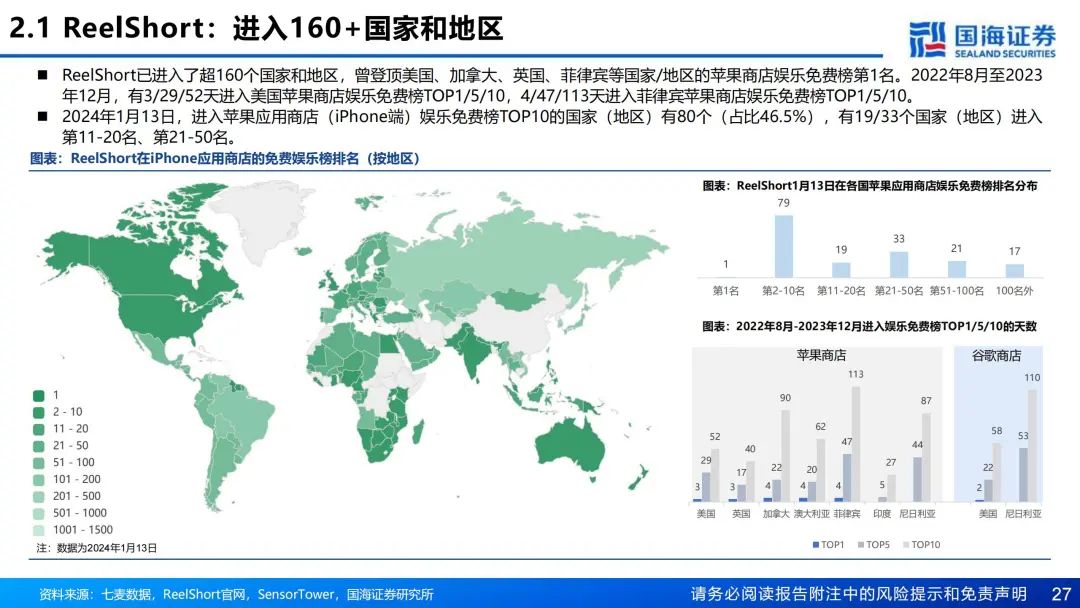The image size is (1080, 608).
Task: Click the source line "资料来源：七麦数据，ReelShort官网，SensorTower，国海证券研究所"
Action: pyautogui.click(x=236, y=594)
